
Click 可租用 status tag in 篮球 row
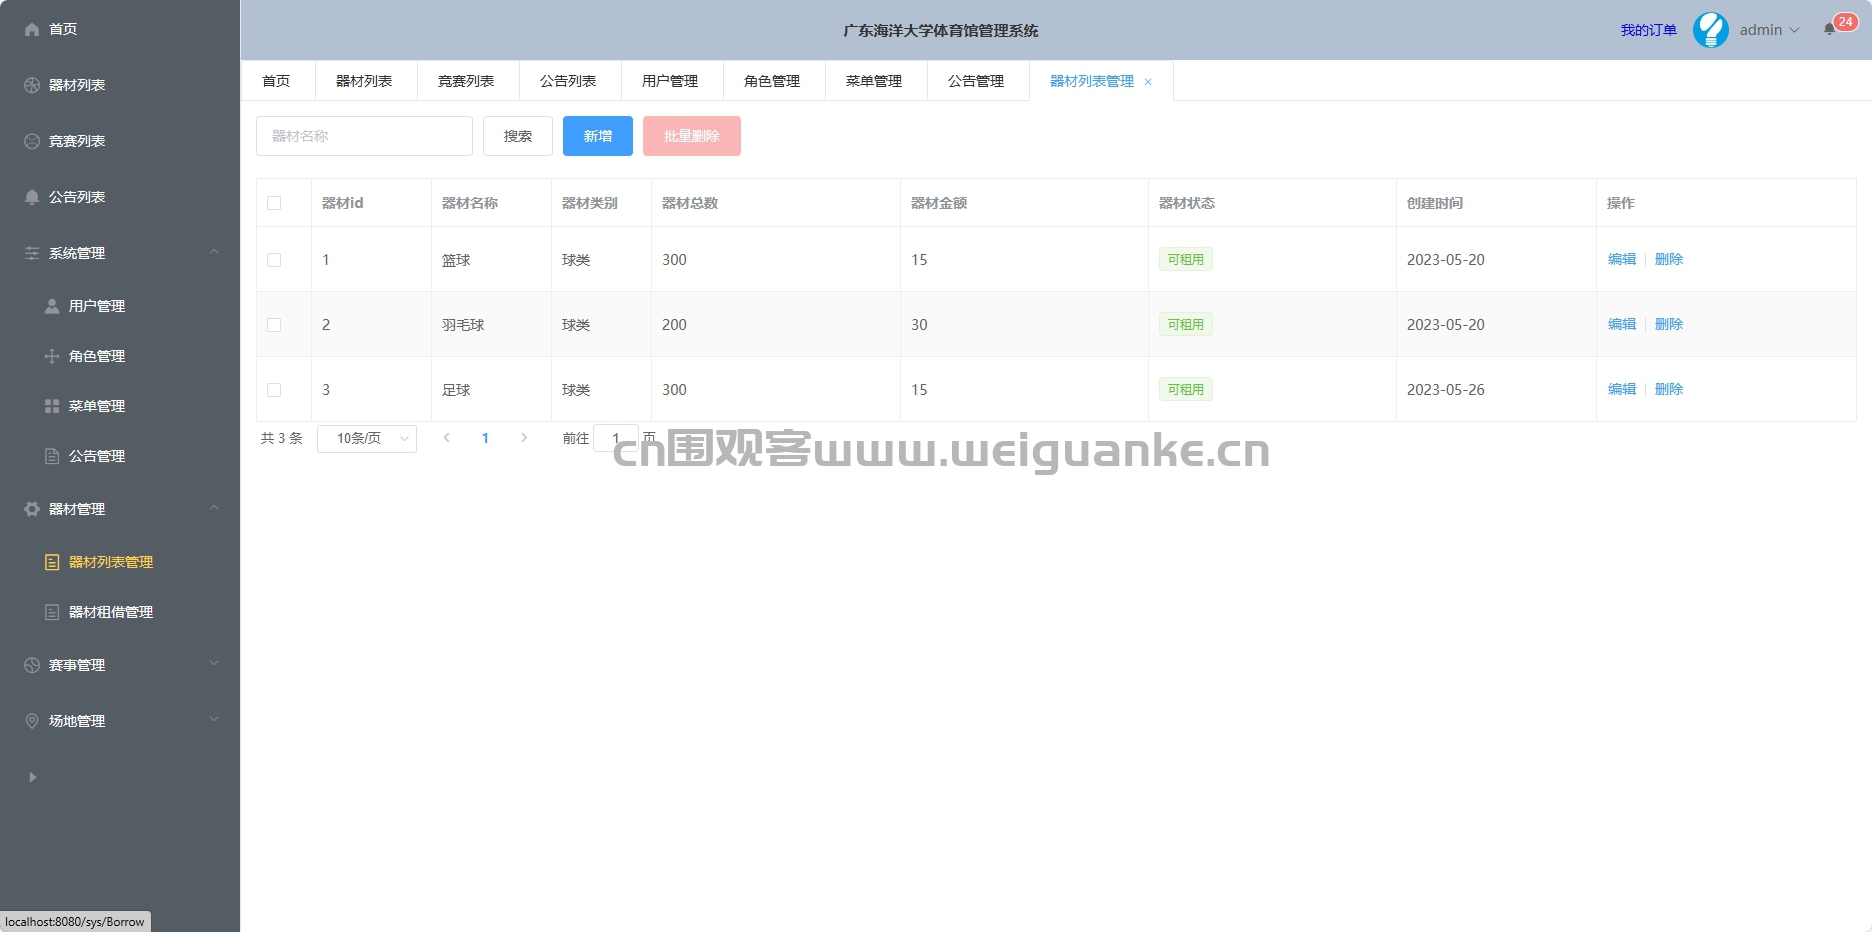tap(1186, 259)
